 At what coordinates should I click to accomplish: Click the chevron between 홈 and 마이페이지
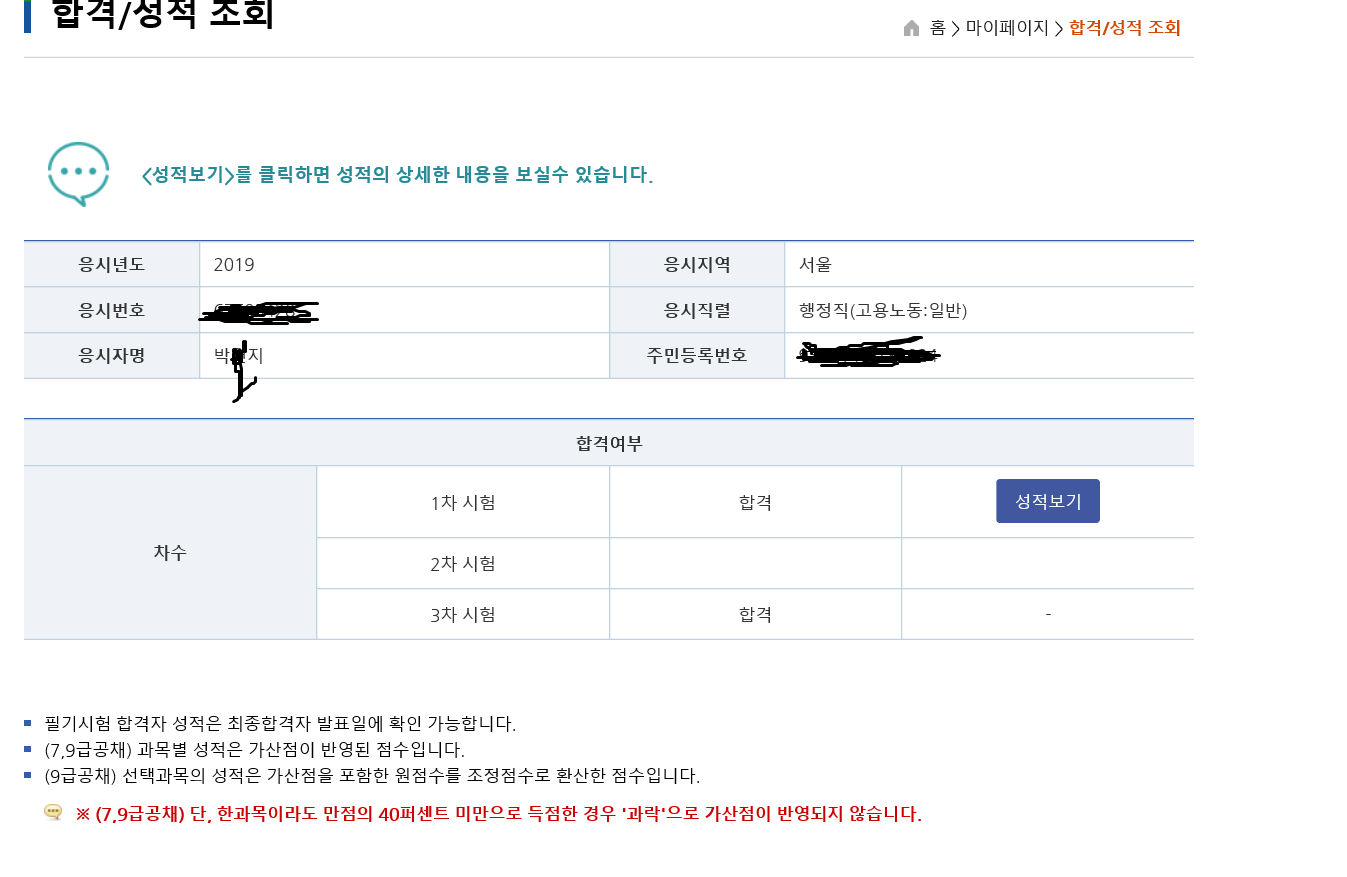coord(955,28)
